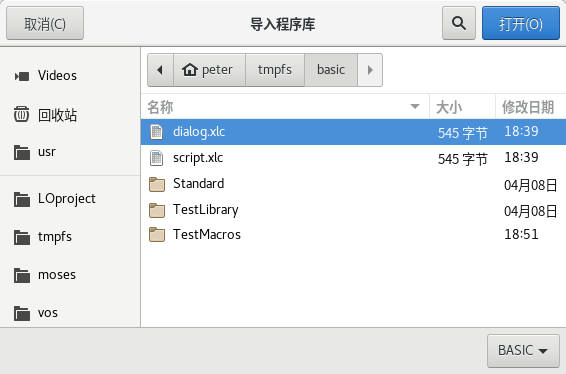566x374 pixels.
Task: Click the 取消(C) cancel button
Action: 45,23
